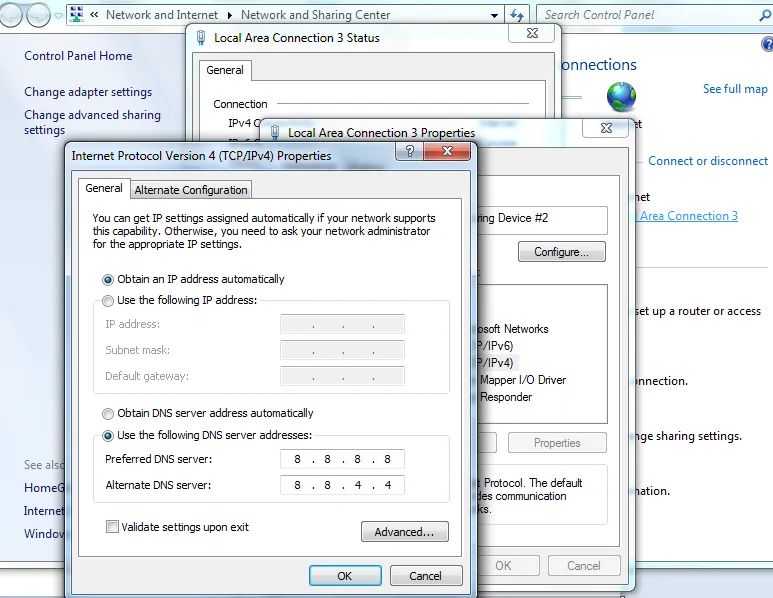Select 'Obtain an IP address automatically' option
773x598 pixels.
pyautogui.click(x=108, y=279)
